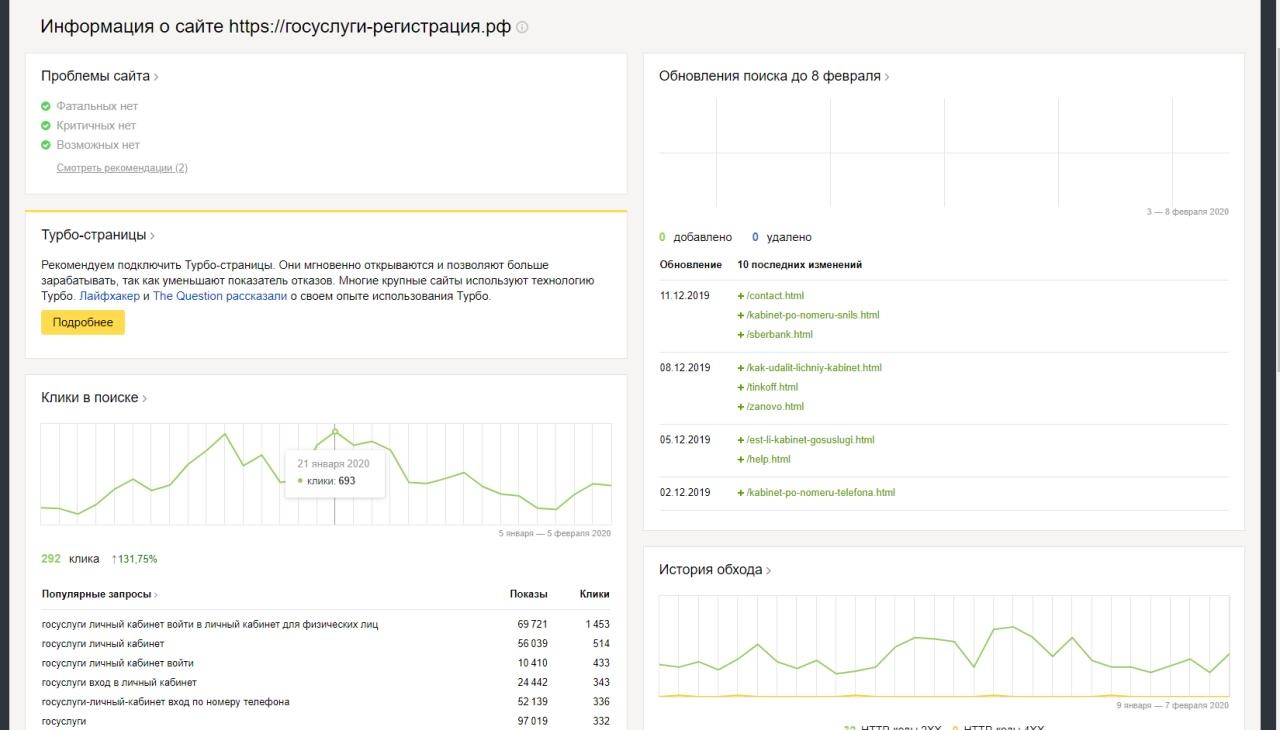Click the 02.12.2019 update date
Image resolution: width=1280 pixels, height=730 pixels.
tap(684, 493)
